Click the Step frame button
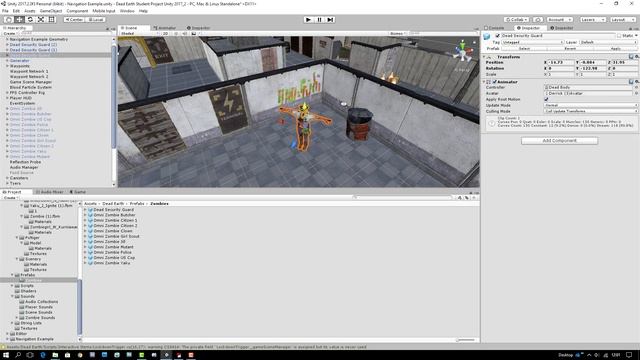 click(330, 20)
